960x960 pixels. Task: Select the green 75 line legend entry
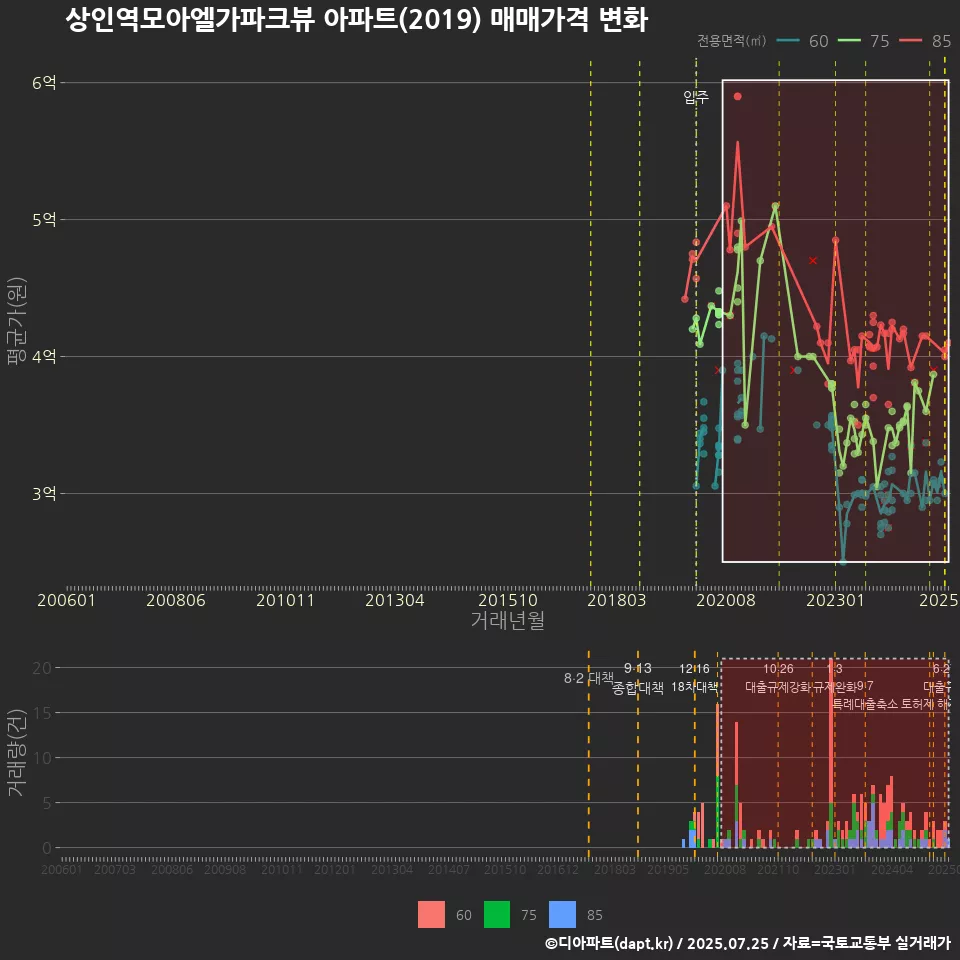click(x=863, y=41)
